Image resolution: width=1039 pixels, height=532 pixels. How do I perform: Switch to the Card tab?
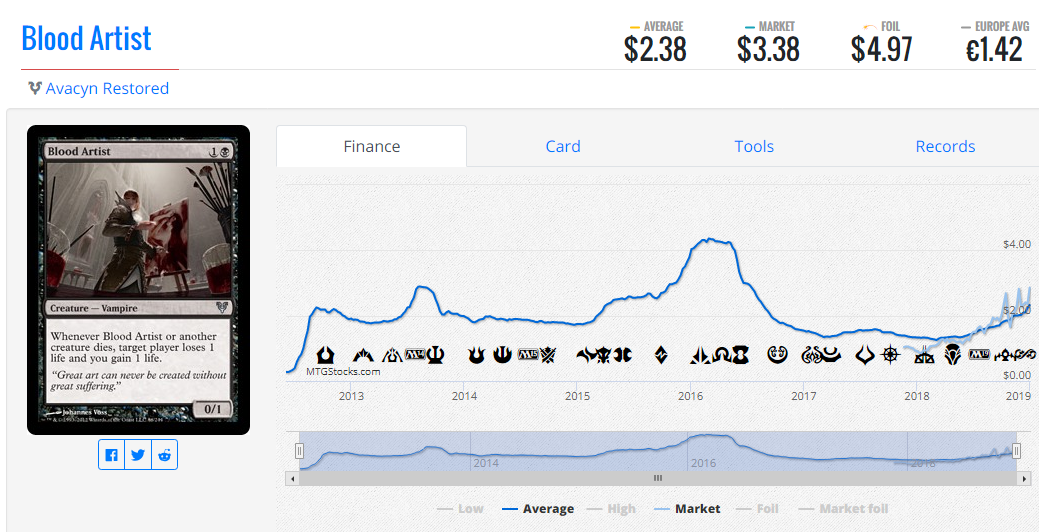pyautogui.click(x=563, y=146)
